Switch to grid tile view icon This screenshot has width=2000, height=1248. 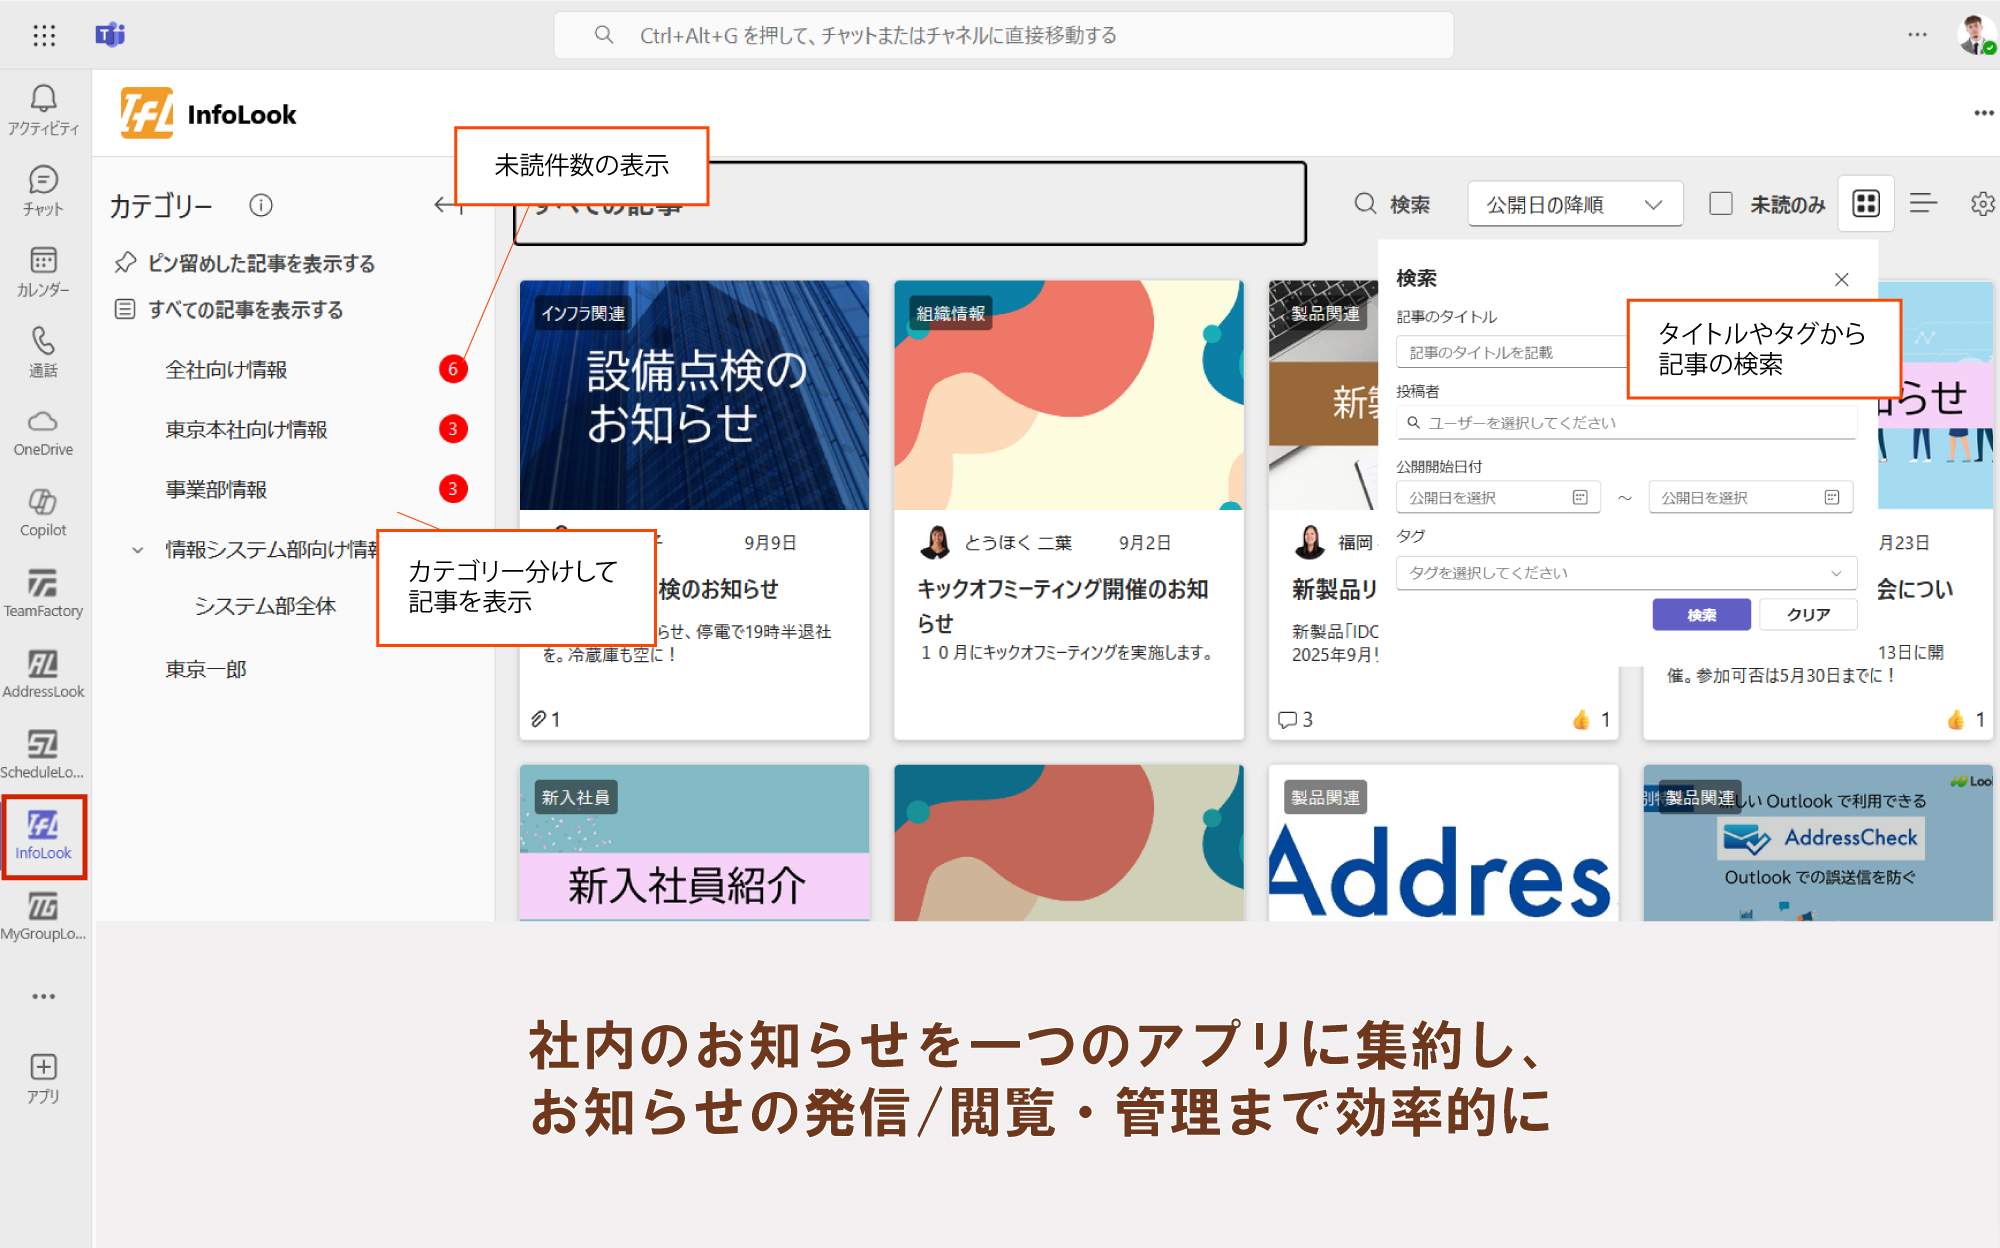coord(1866,204)
